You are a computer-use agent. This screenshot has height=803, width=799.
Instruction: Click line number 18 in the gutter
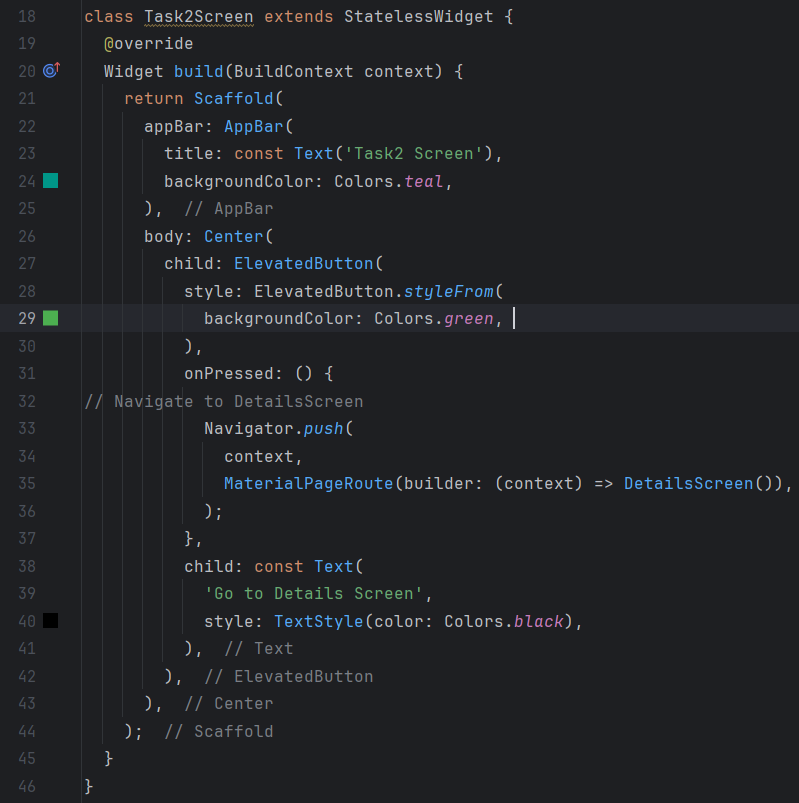coord(27,16)
